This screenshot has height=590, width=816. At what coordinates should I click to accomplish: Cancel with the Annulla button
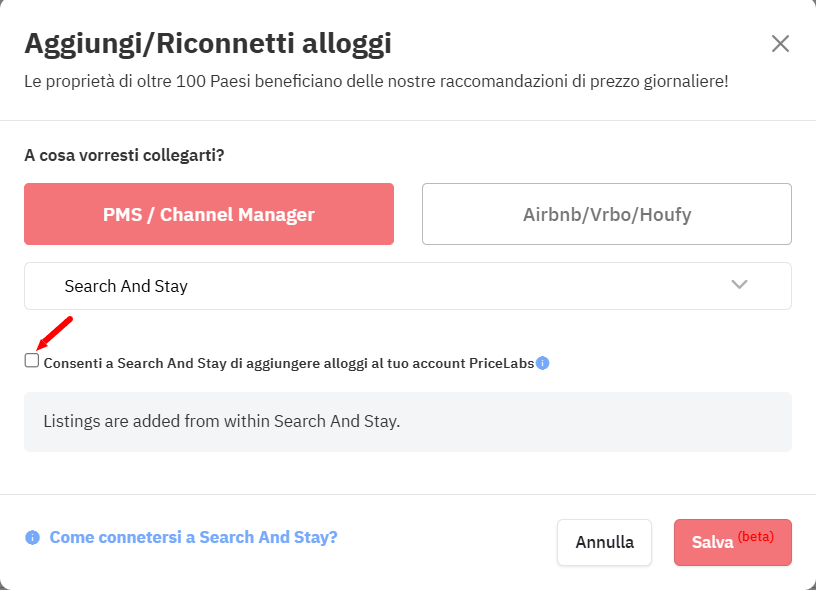coord(604,542)
